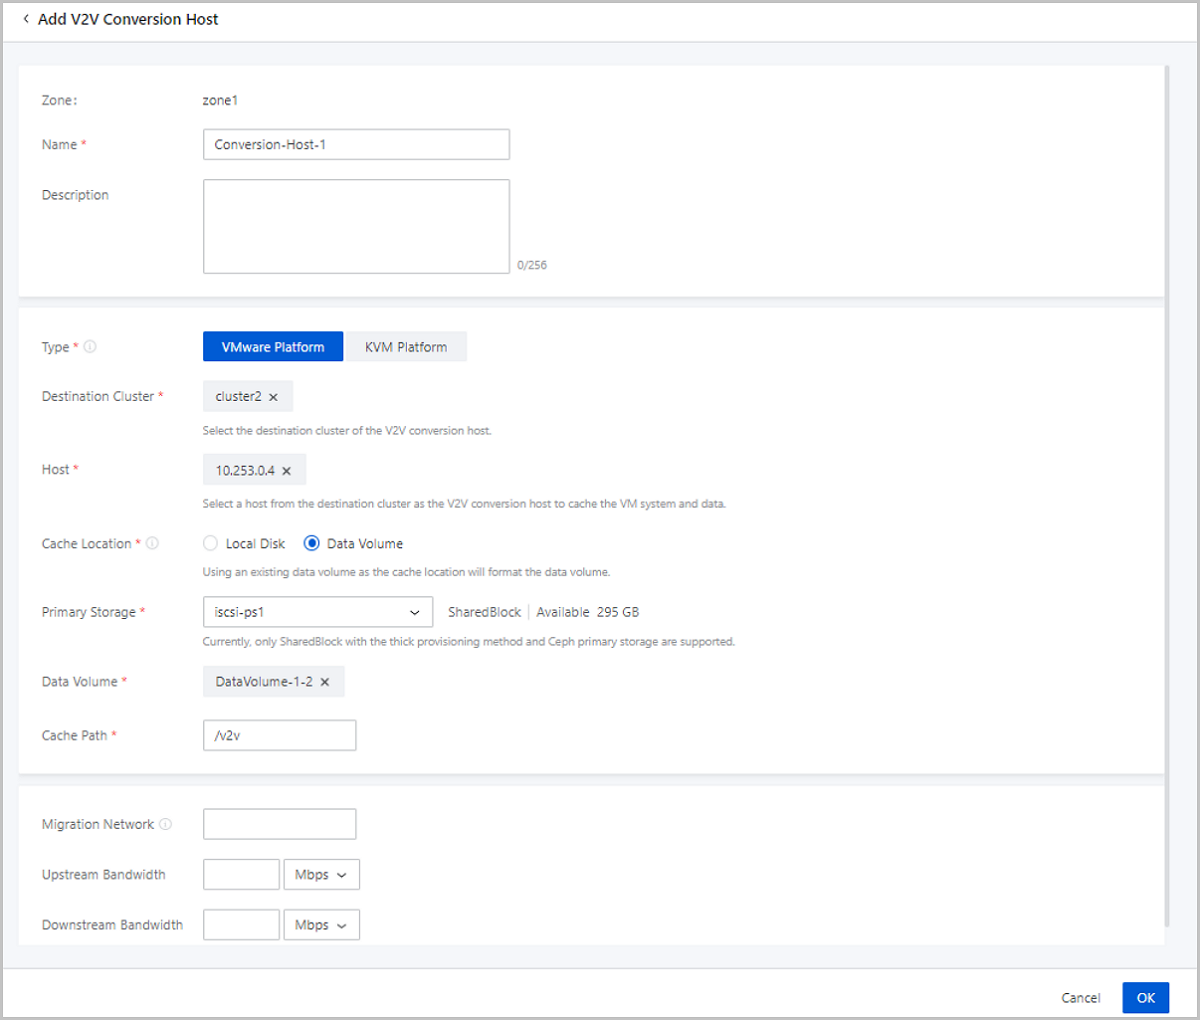Click the Cache Path field
This screenshot has height=1020, width=1200.
coord(279,735)
